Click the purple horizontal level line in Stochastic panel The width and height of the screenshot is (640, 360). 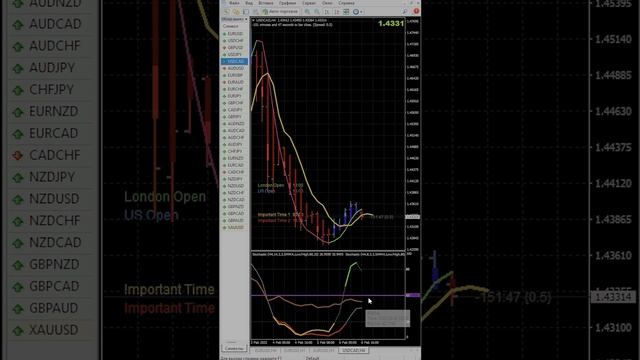coord(328,295)
